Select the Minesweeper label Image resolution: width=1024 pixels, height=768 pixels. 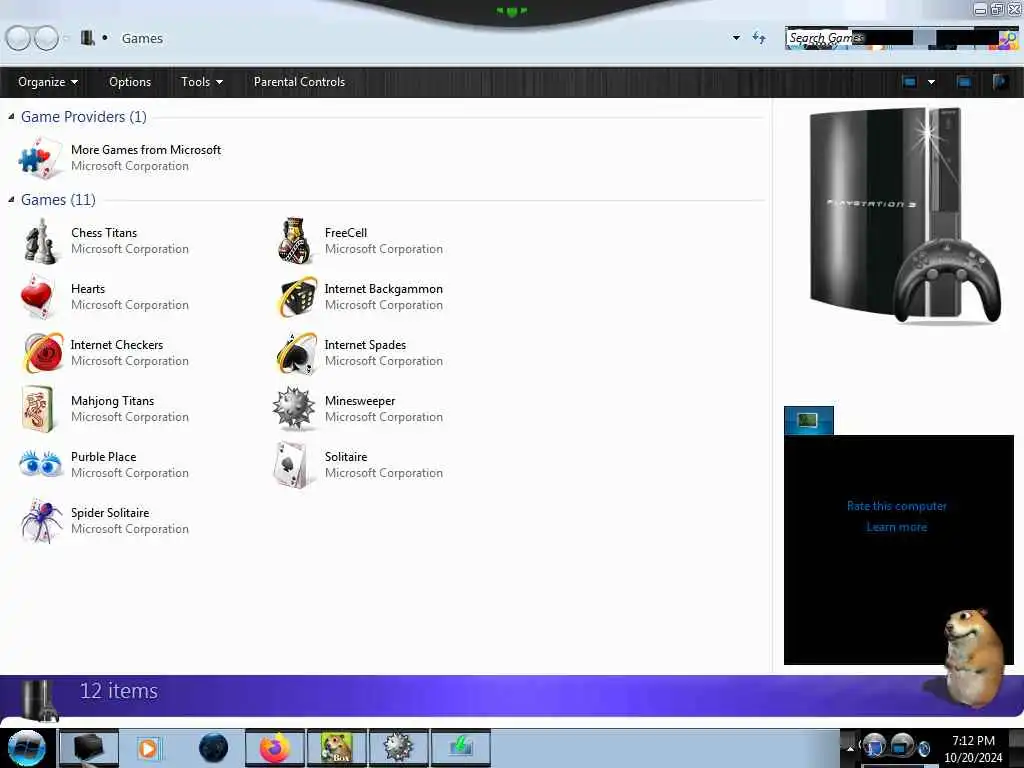(360, 401)
